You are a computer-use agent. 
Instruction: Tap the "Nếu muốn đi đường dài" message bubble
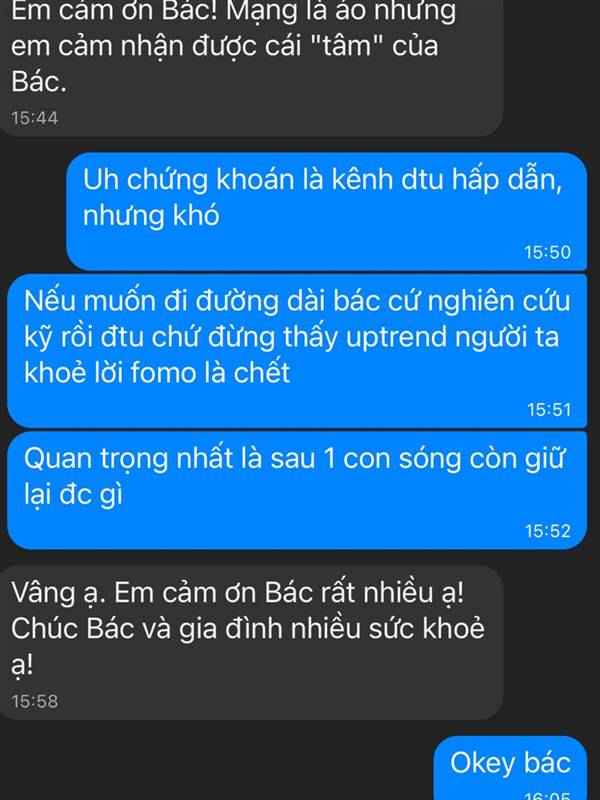click(x=297, y=351)
